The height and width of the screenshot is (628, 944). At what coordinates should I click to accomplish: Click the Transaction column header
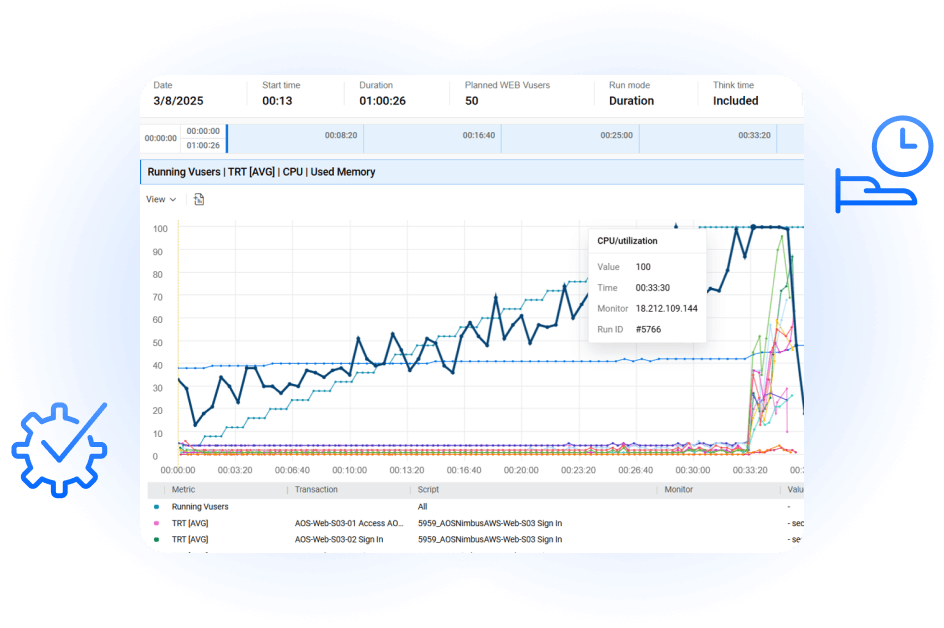pyautogui.click(x=319, y=490)
